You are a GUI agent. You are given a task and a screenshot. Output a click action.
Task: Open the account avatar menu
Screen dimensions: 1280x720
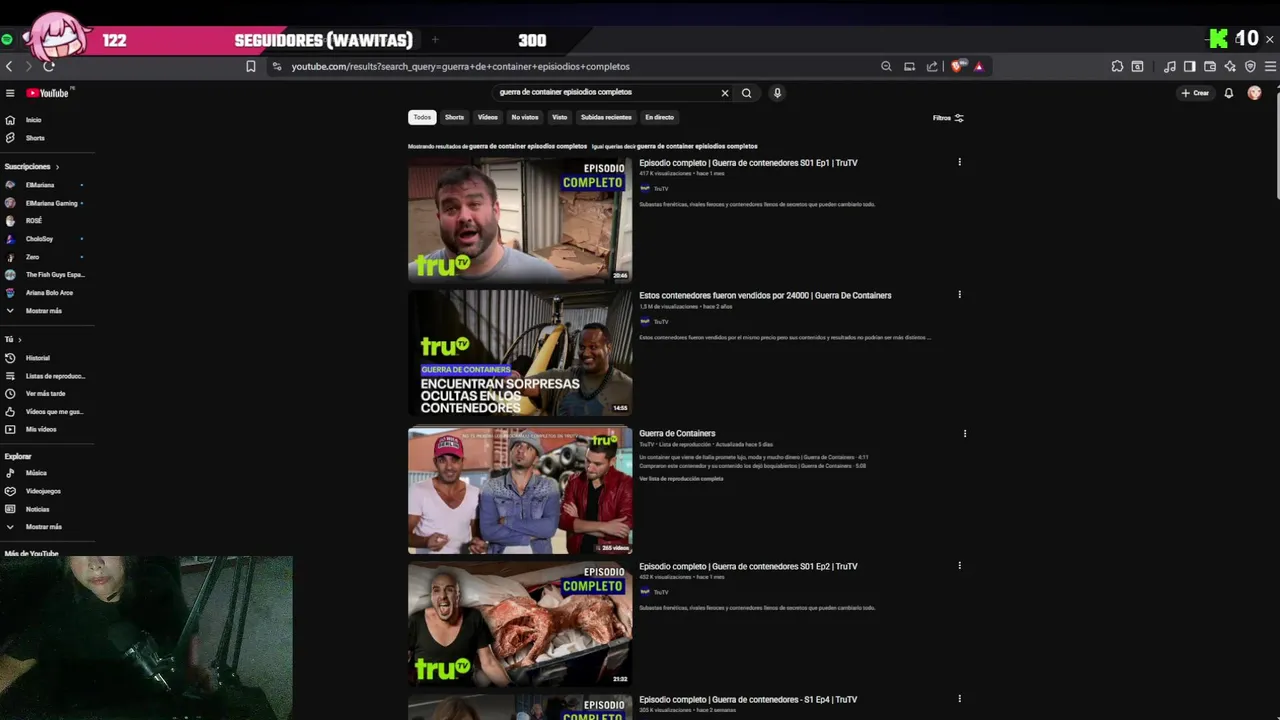point(1254,93)
